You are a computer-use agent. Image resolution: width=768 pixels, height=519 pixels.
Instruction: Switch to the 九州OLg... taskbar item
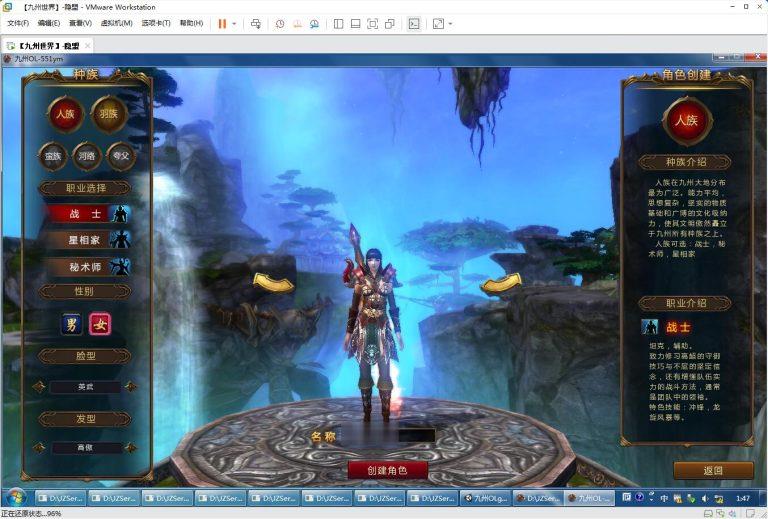tap(486, 498)
